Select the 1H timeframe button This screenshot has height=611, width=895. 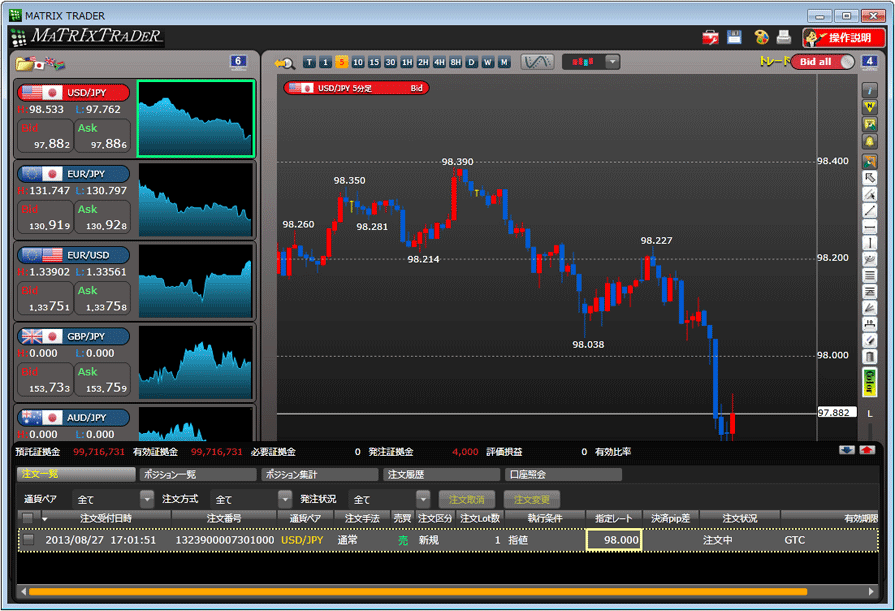coord(406,62)
